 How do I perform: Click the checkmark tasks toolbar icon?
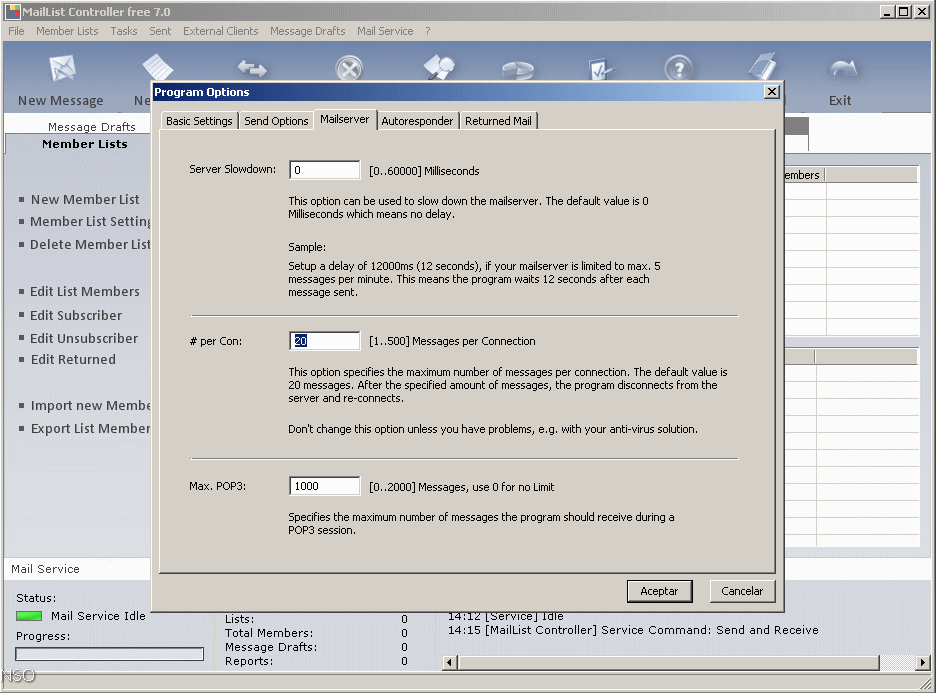point(600,68)
